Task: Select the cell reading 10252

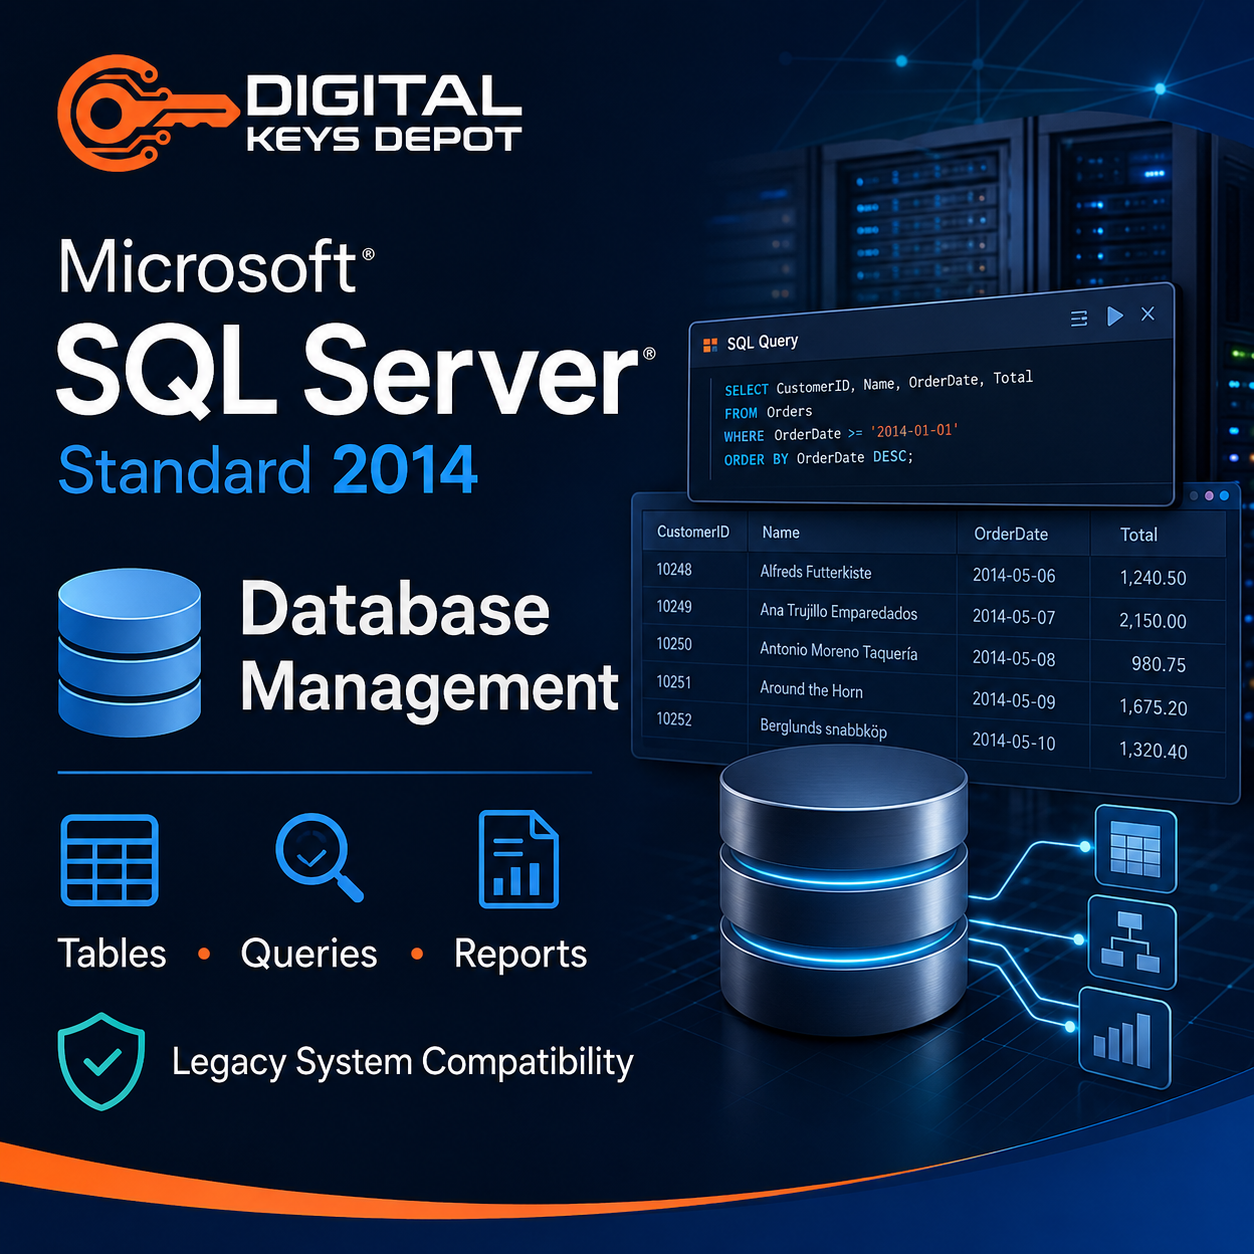Action: [674, 719]
